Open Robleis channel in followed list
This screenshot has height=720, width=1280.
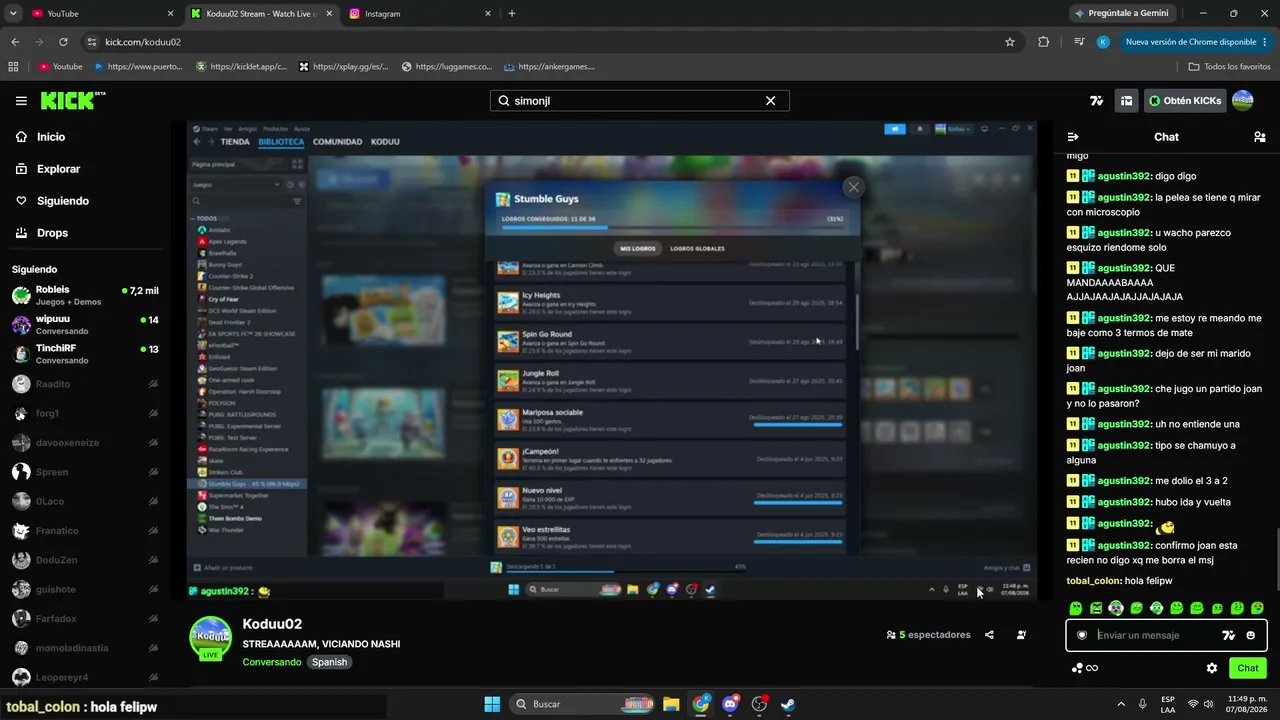coord(85,295)
